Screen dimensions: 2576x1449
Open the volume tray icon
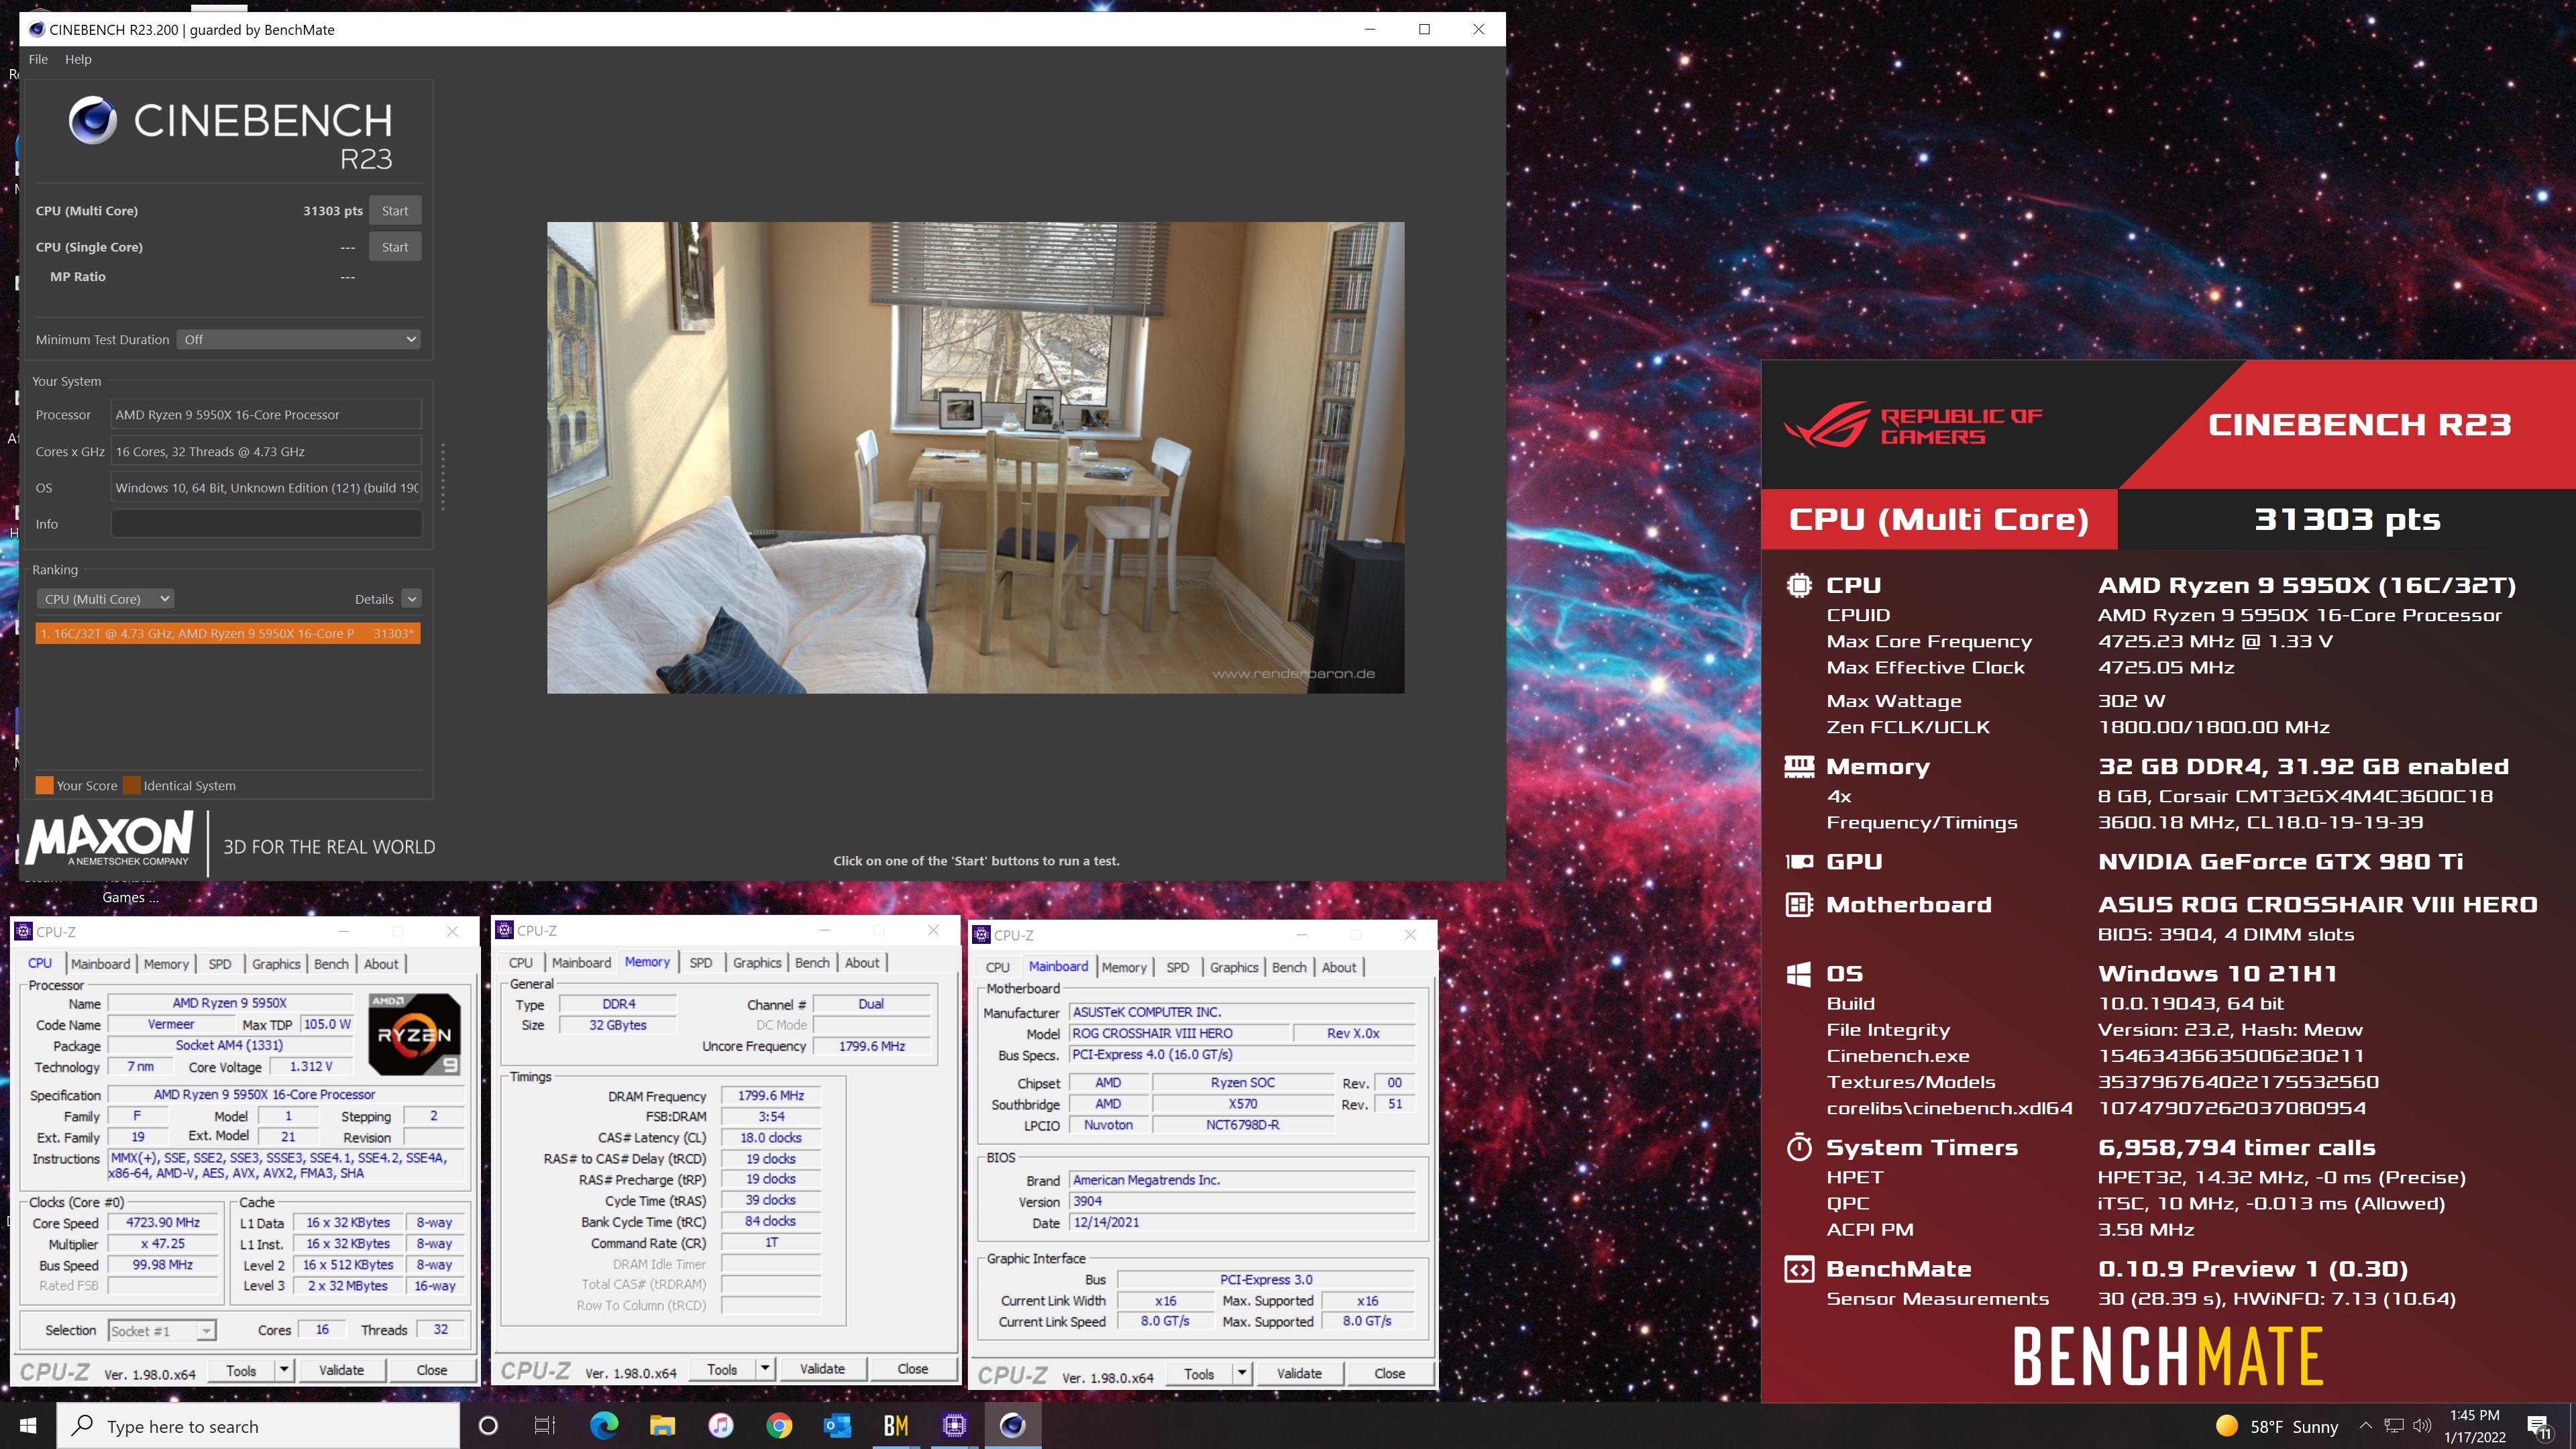coord(2422,1426)
